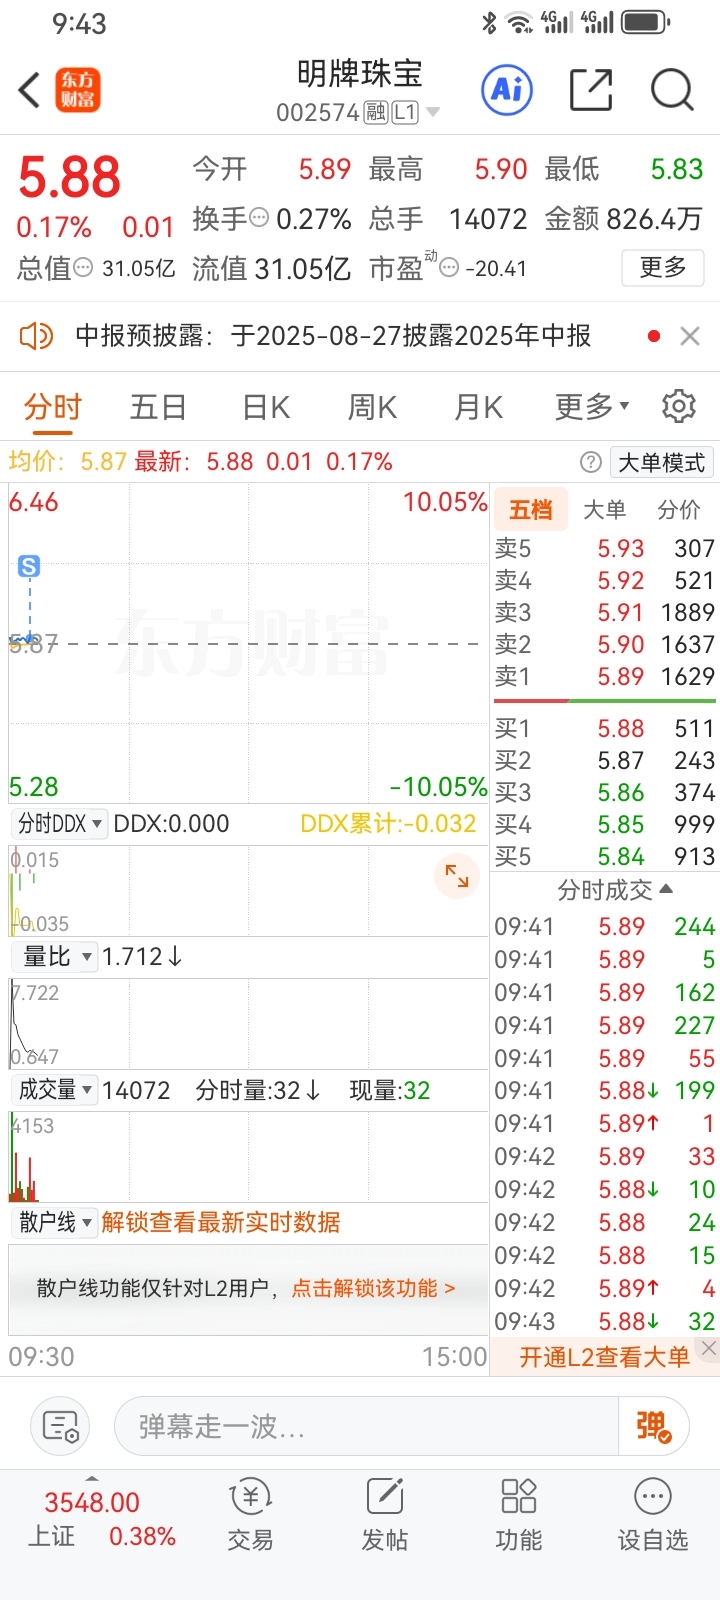This screenshot has height=1600, width=720.
Task: Tap the blue S marker on chart
Action: pos(29,566)
